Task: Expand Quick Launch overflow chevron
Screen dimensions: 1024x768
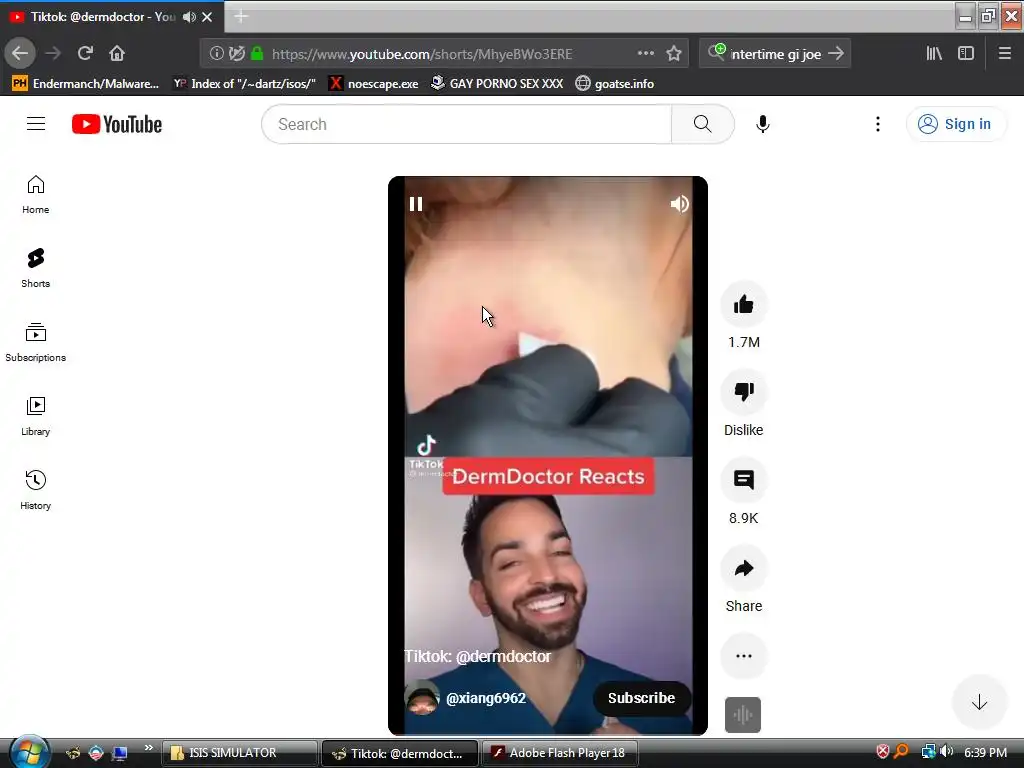Action: pos(148,748)
